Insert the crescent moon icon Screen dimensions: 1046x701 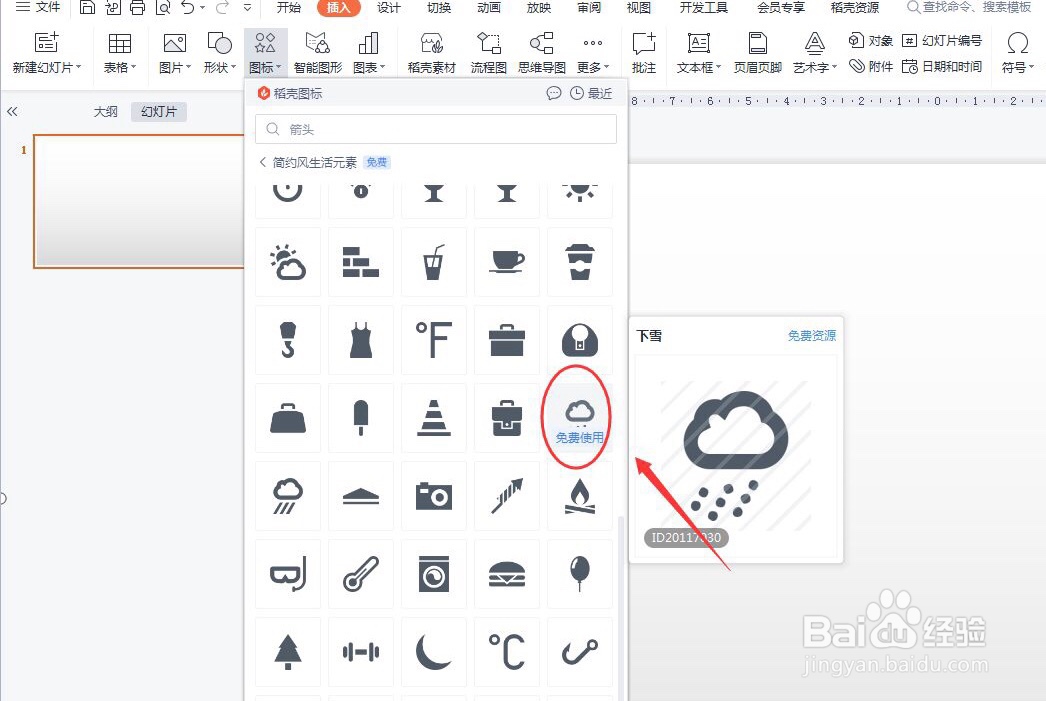pyautogui.click(x=434, y=652)
